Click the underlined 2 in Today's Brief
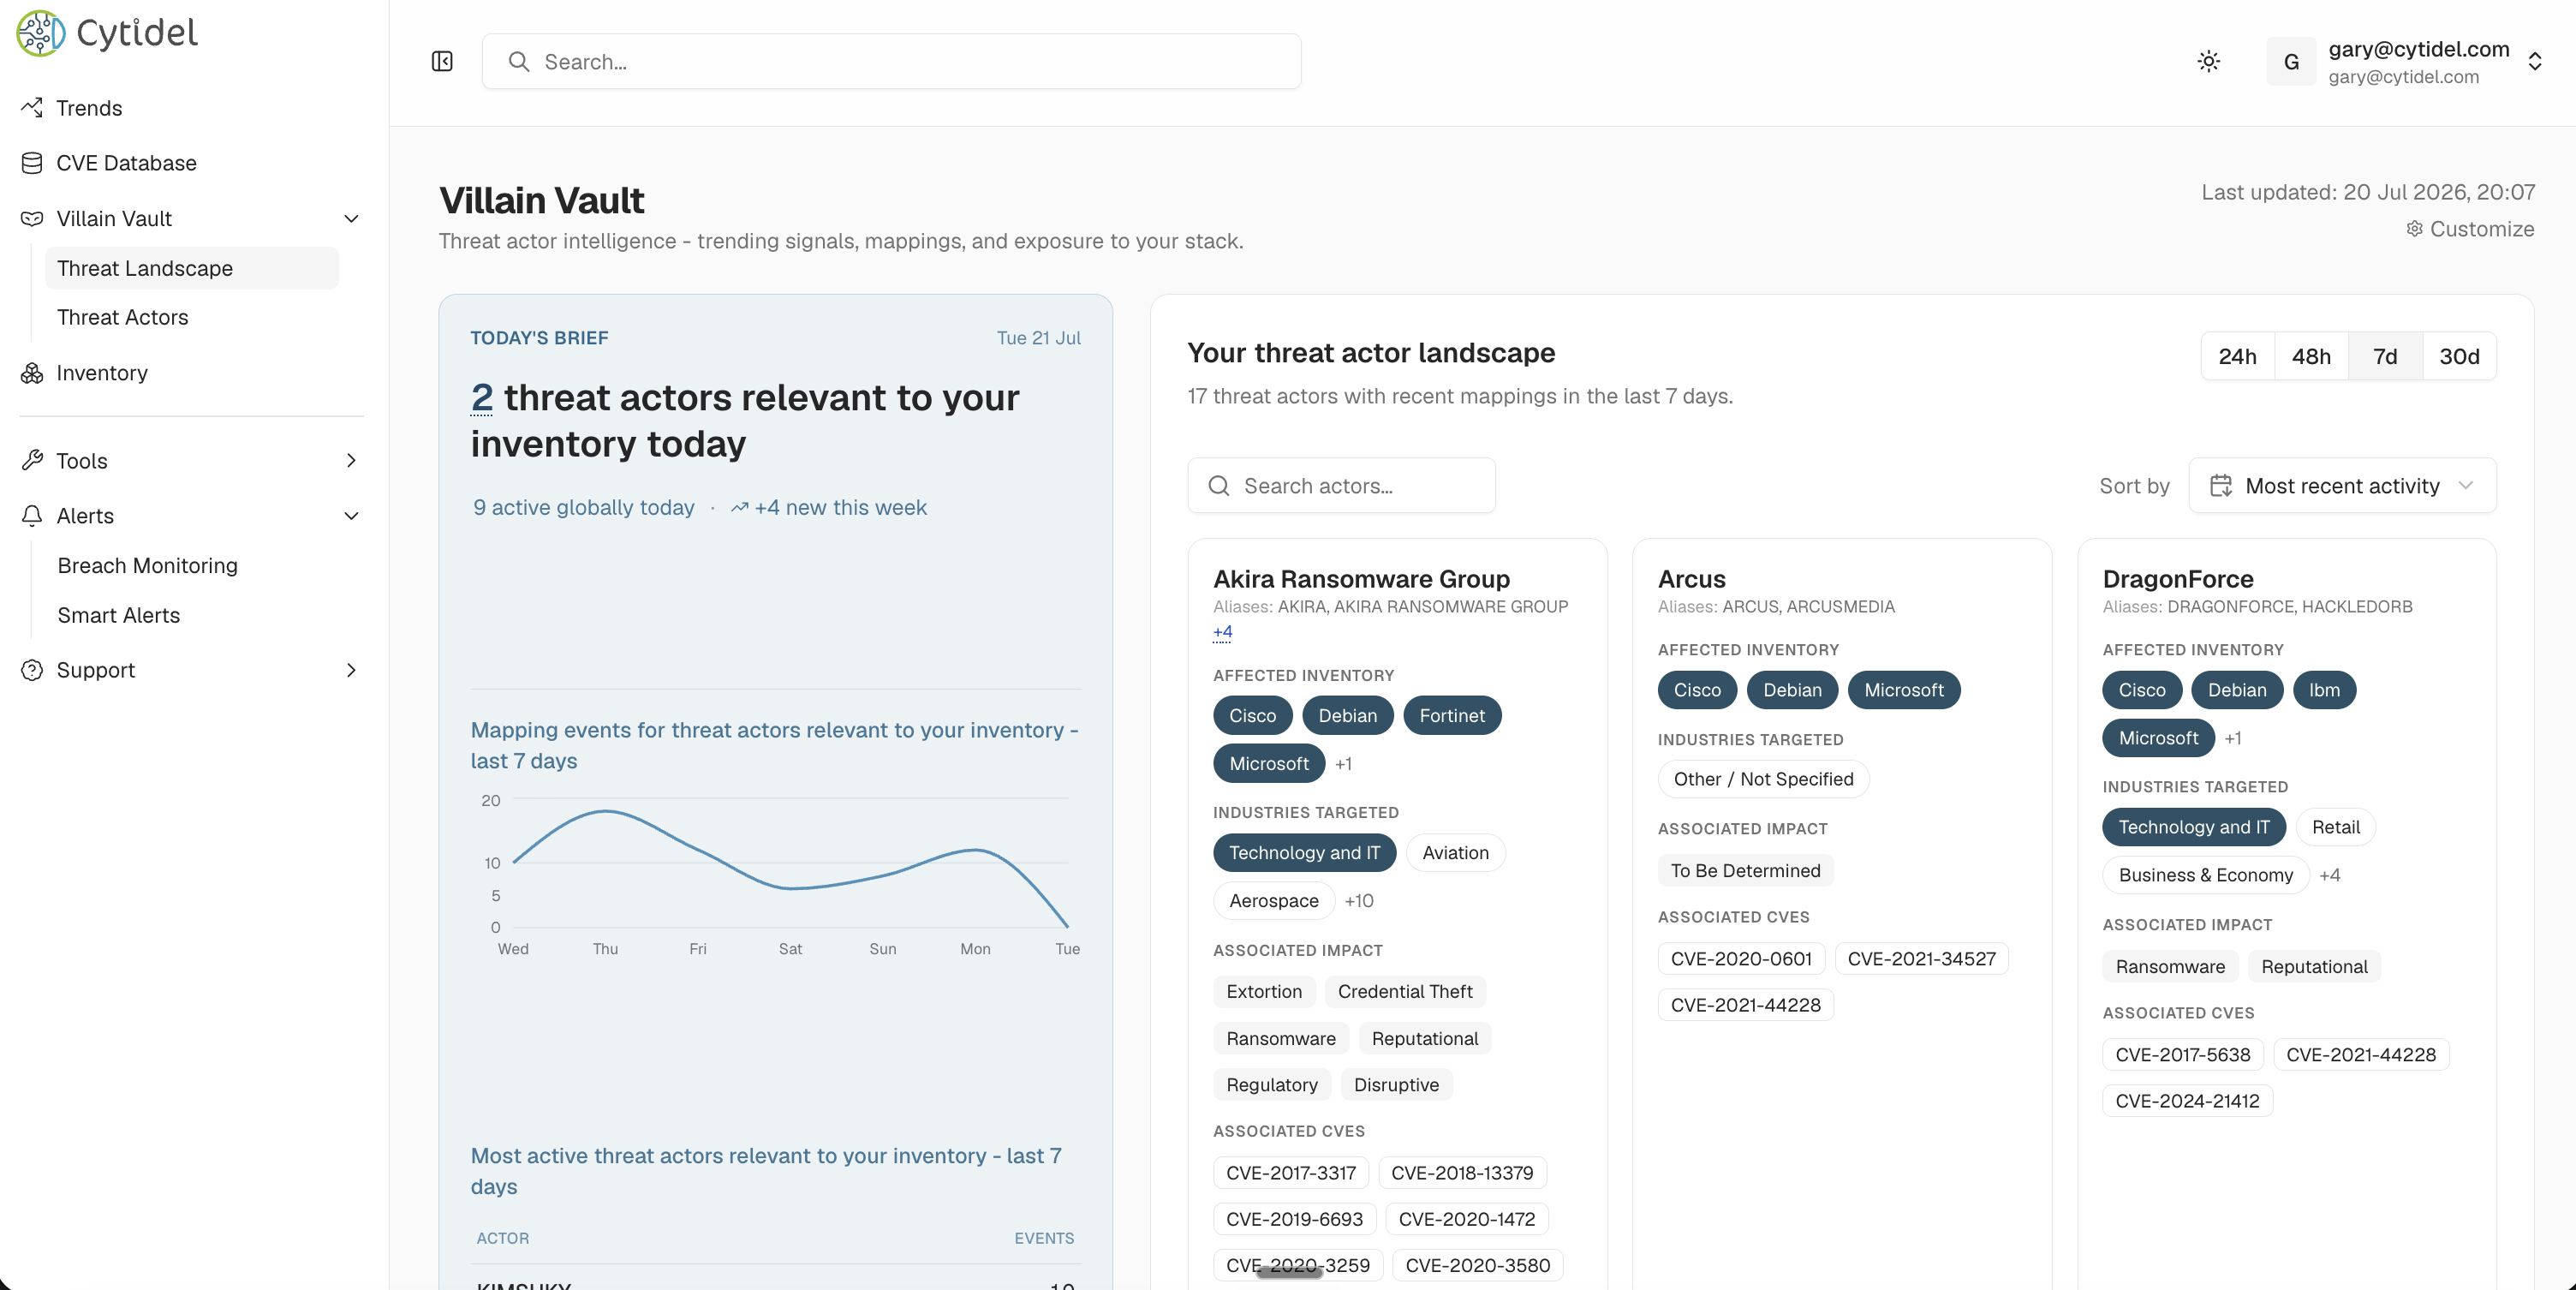The width and height of the screenshot is (2576, 1290). 481,398
